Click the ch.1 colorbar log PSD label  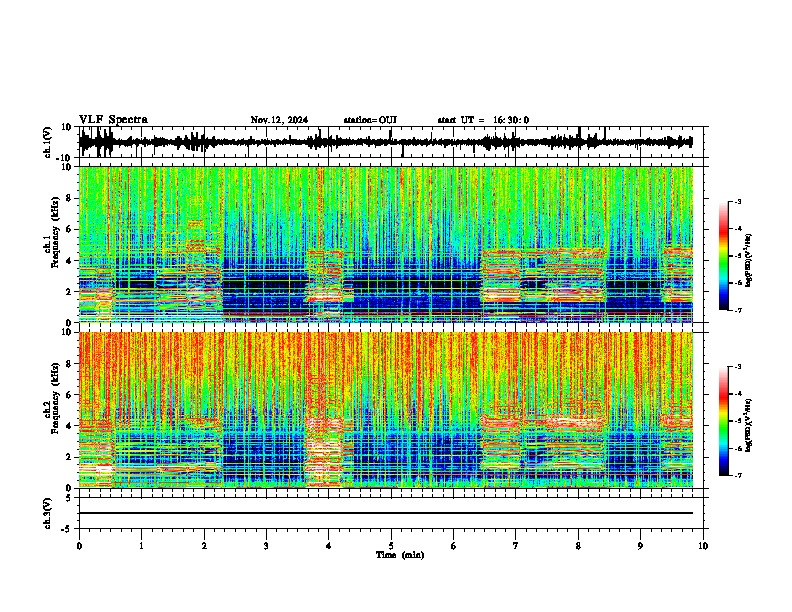click(748, 260)
